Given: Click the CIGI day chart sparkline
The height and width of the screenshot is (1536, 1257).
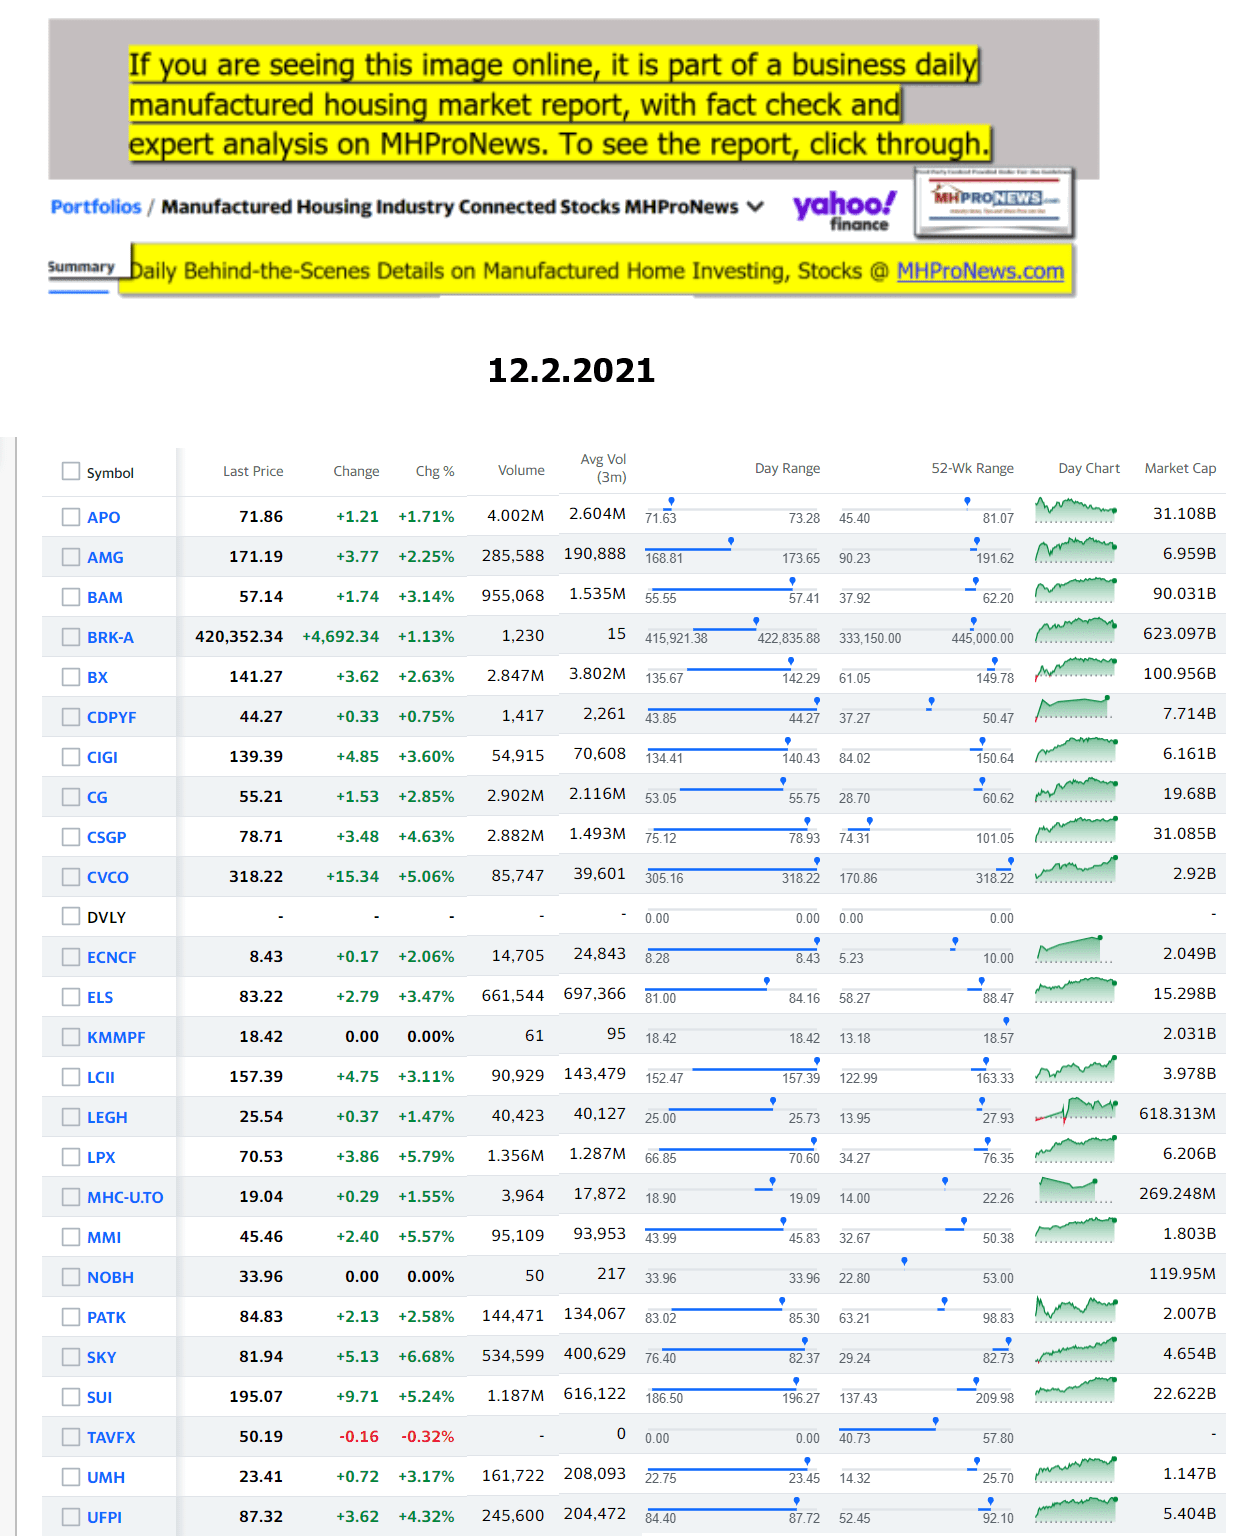Looking at the screenshot, I should click(x=1076, y=751).
